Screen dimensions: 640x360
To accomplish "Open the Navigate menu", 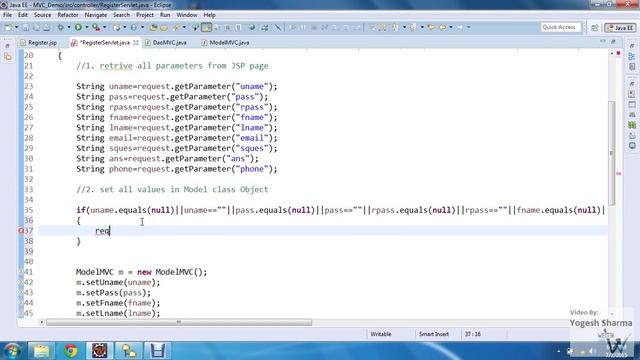I will pyautogui.click(x=96, y=15).
